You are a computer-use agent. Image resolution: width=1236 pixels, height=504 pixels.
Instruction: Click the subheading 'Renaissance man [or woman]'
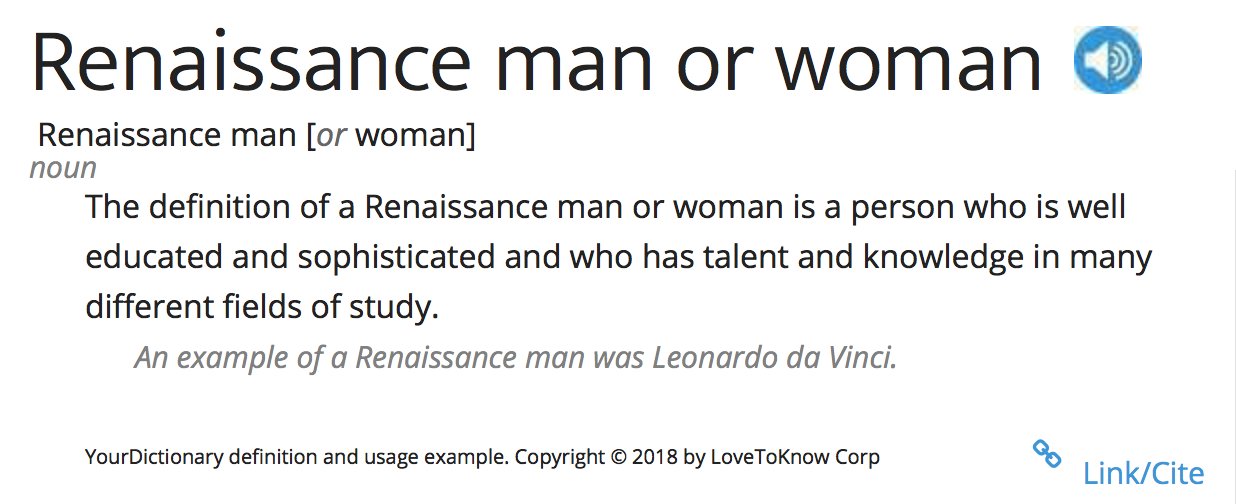pyautogui.click(x=256, y=135)
